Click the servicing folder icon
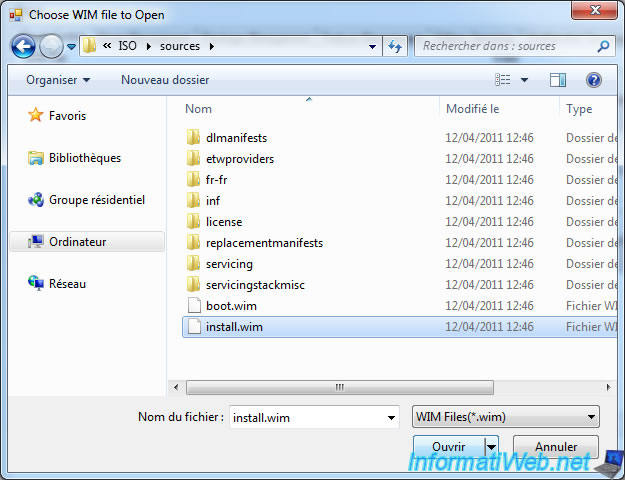 pyautogui.click(x=194, y=264)
